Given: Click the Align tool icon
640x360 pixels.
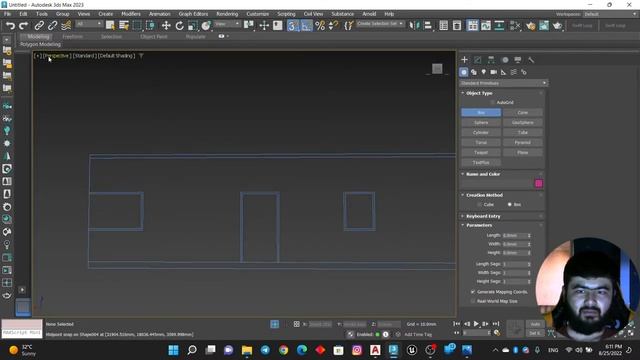Looking at the screenshot, I should [x=428, y=26].
